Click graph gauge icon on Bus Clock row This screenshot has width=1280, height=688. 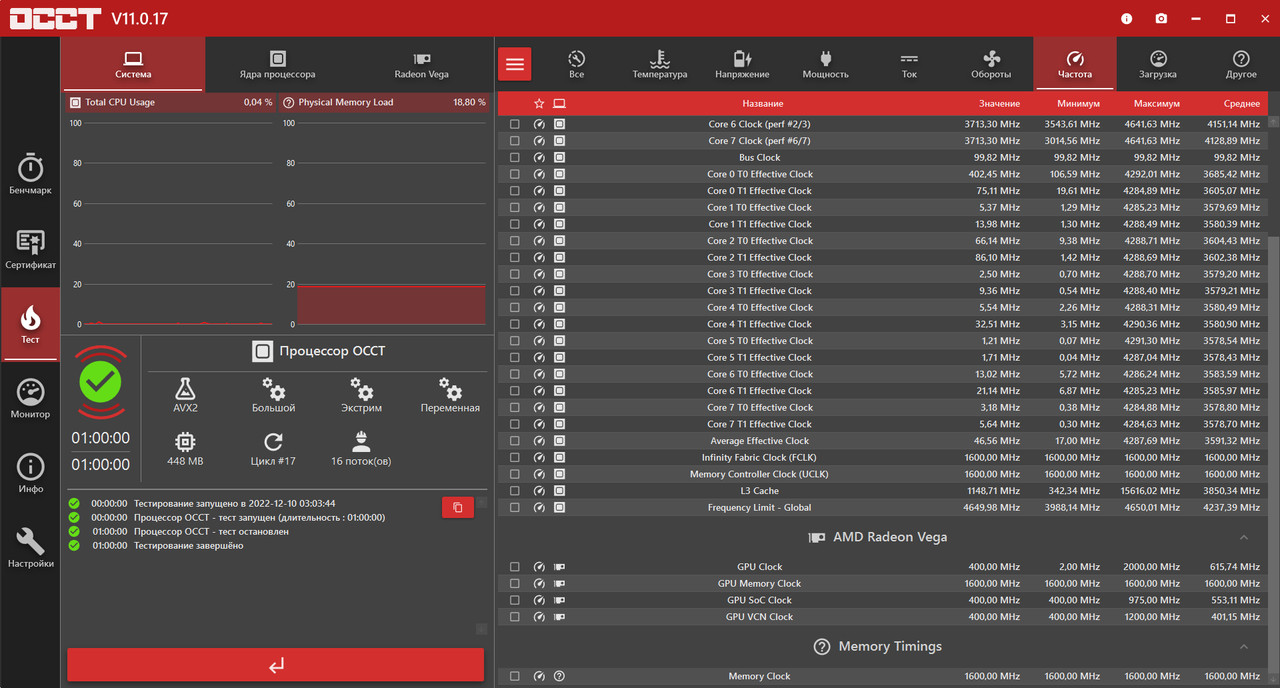tap(540, 157)
